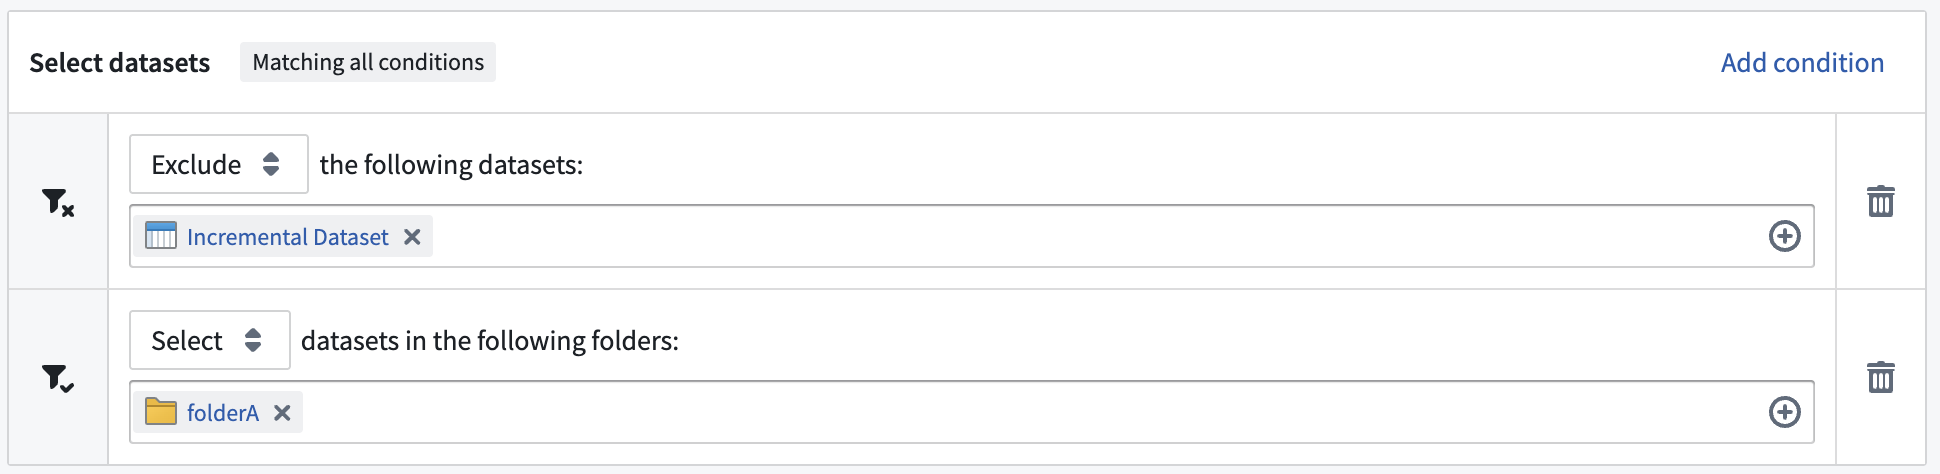1940x474 pixels.
Task: Open the Incremental Dataset link
Action: pos(287,237)
